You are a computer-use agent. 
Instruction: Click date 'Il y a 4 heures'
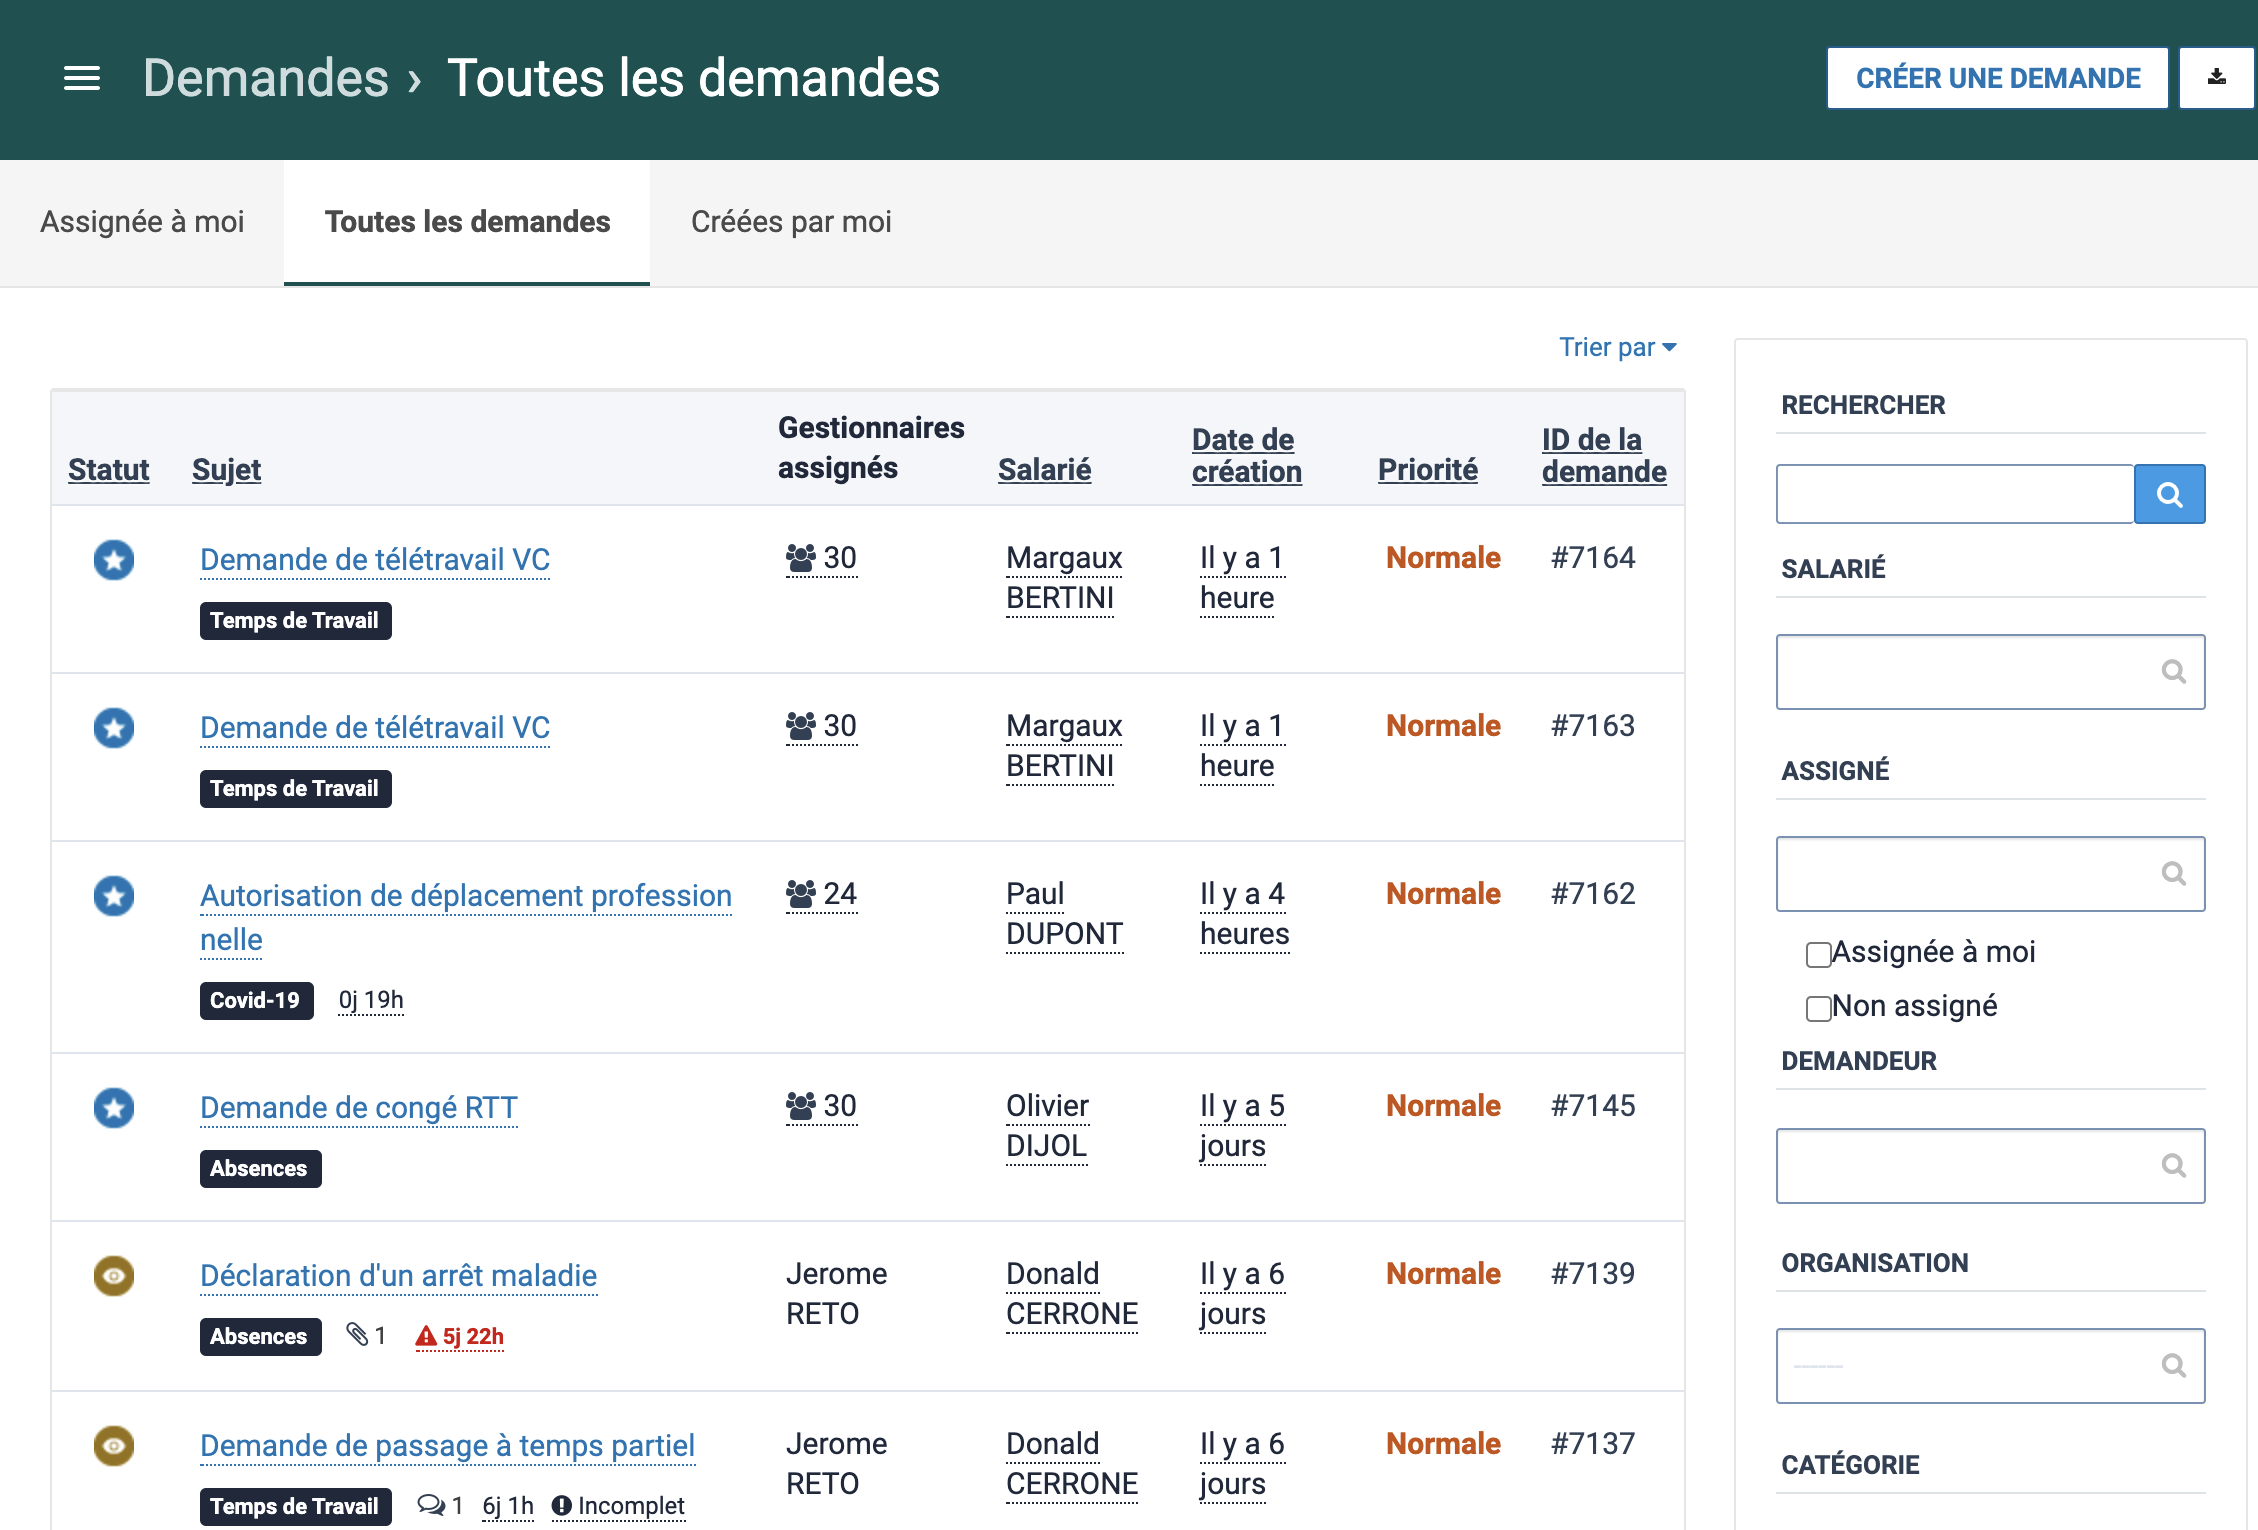coord(1244,914)
